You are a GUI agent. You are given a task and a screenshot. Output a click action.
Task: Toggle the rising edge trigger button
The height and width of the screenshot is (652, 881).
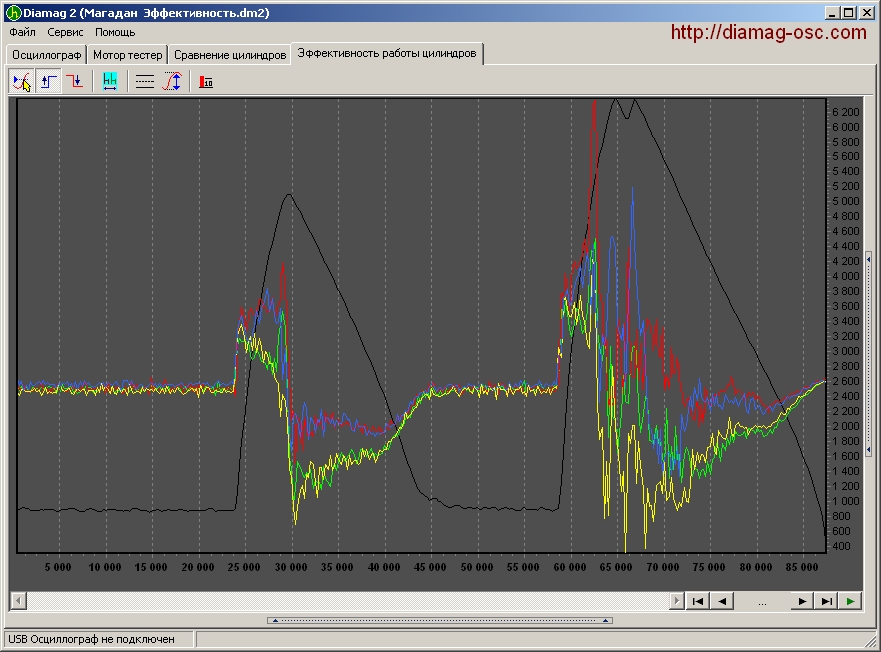tap(49, 82)
